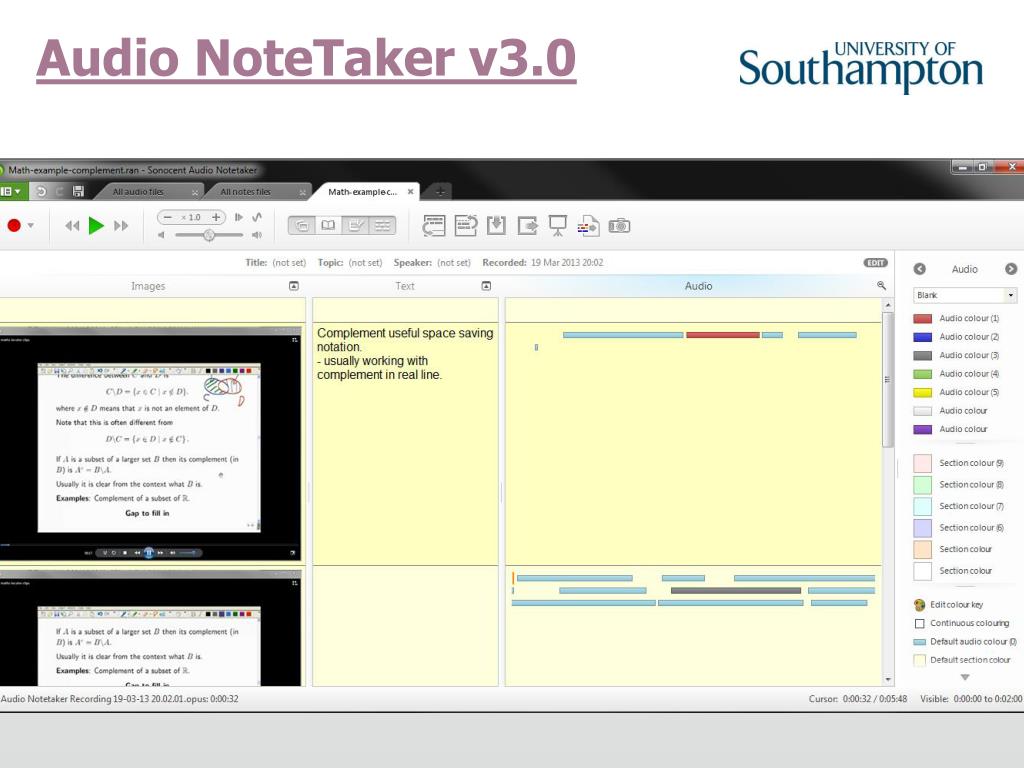Viewport: 1024px width, 768px height.
Task: Click the volume slider handle
Action: tap(209, 234)
